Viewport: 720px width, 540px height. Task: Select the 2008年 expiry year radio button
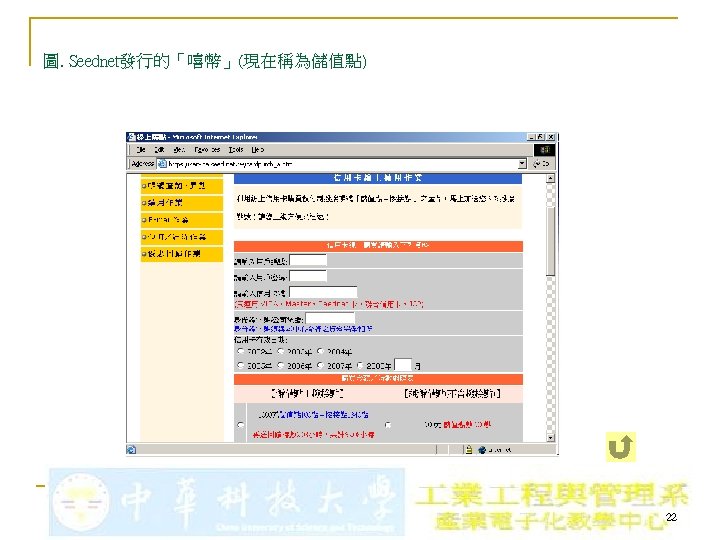(360, 366)
